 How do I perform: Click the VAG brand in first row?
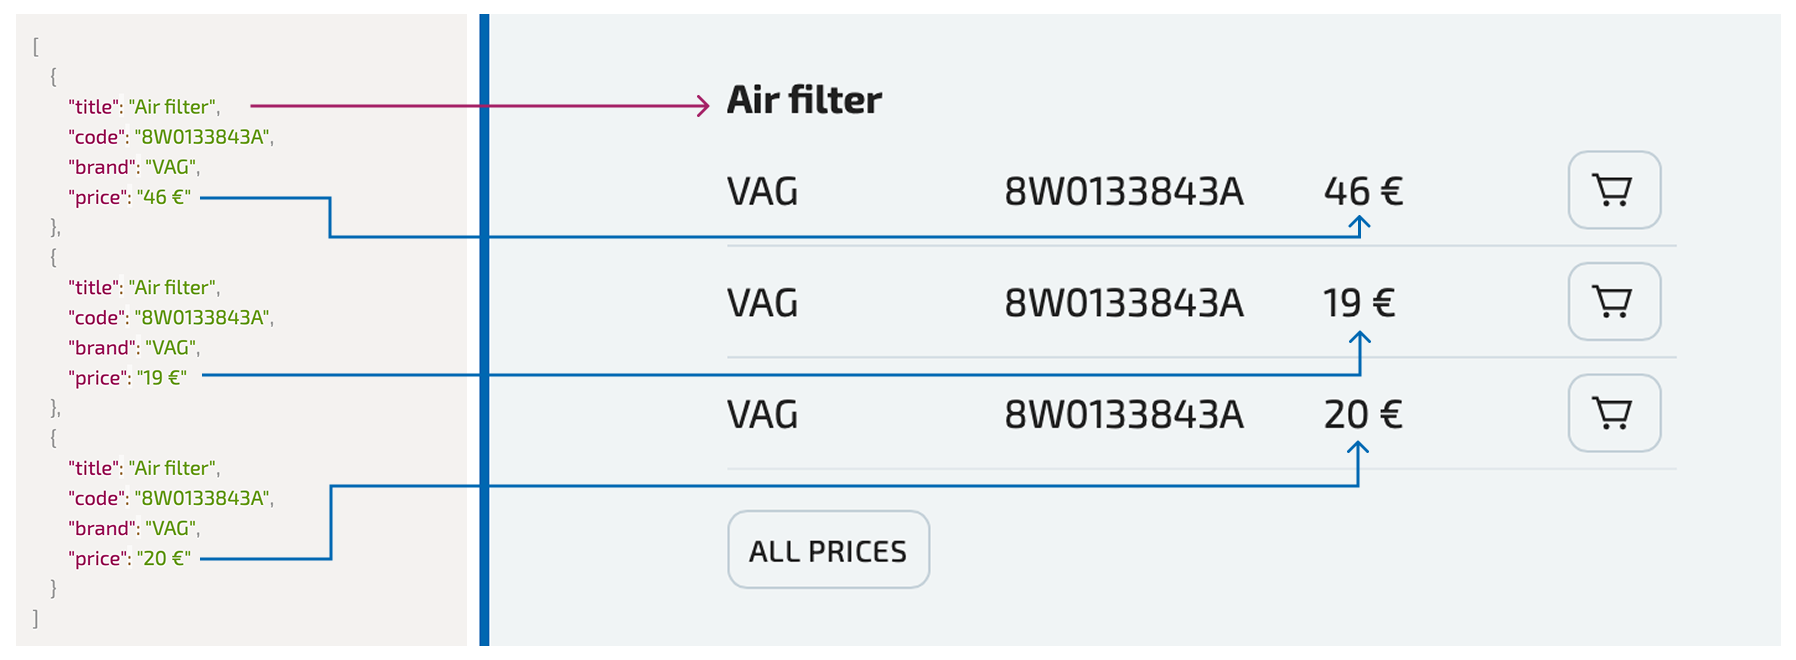click(x=762, y=192)
